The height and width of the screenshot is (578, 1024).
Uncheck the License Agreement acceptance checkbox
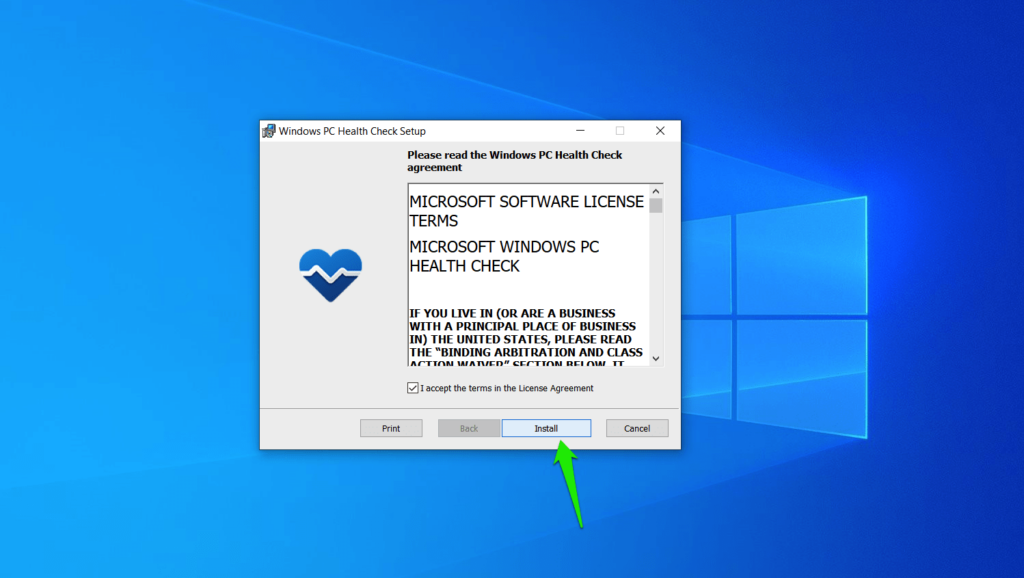411,388
